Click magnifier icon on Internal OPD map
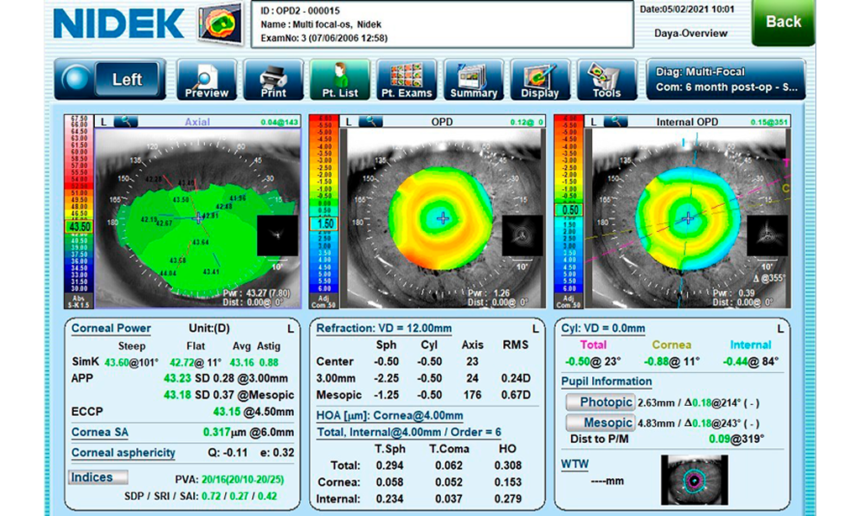This screenshot has height=516, width=860. (615, 122)
